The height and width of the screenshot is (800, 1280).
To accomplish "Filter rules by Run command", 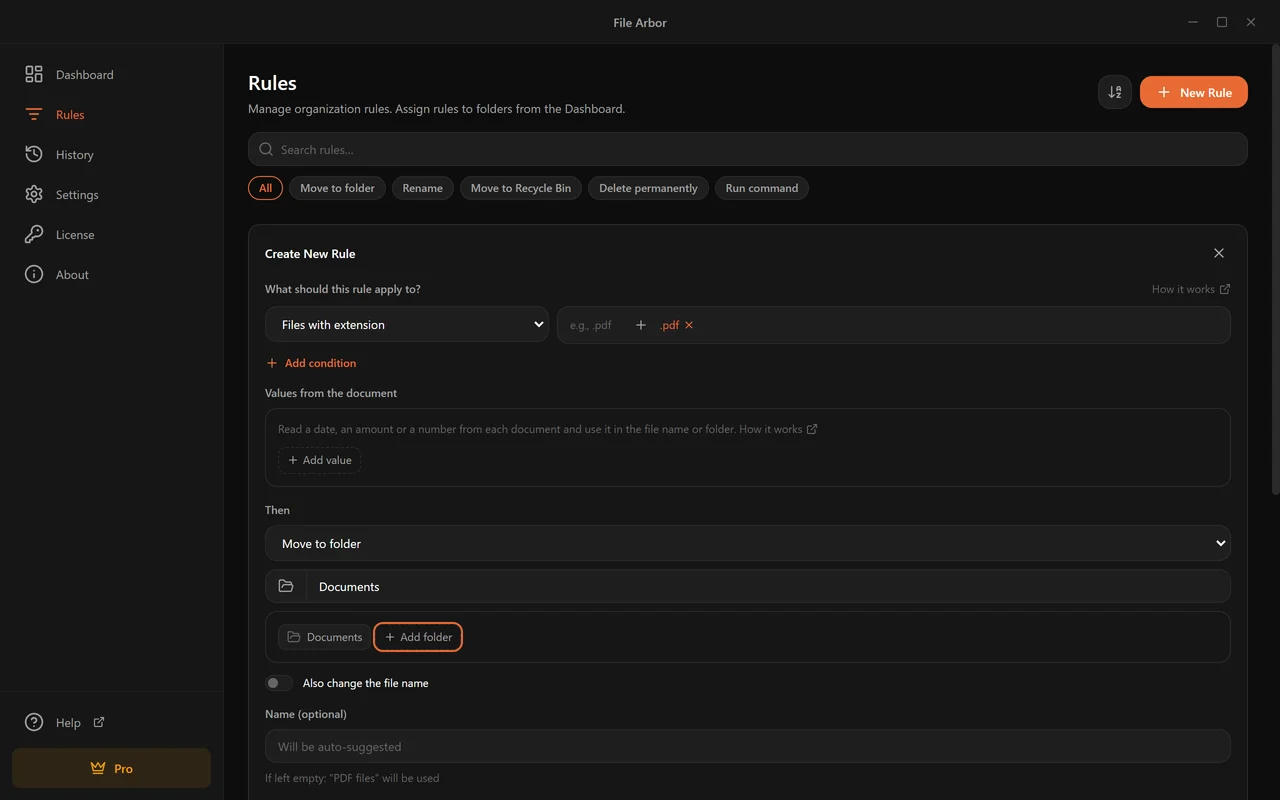I will click(762, 188).
